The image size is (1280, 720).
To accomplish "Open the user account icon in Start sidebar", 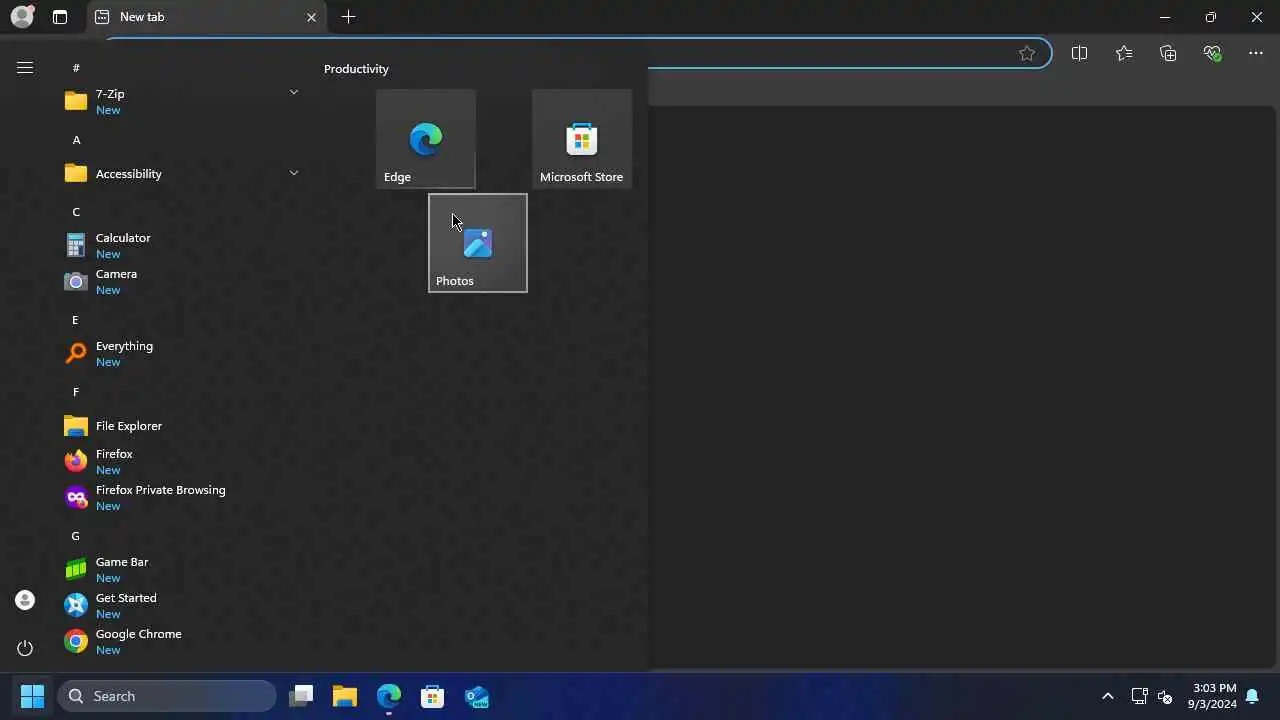I will coord(25,600).
